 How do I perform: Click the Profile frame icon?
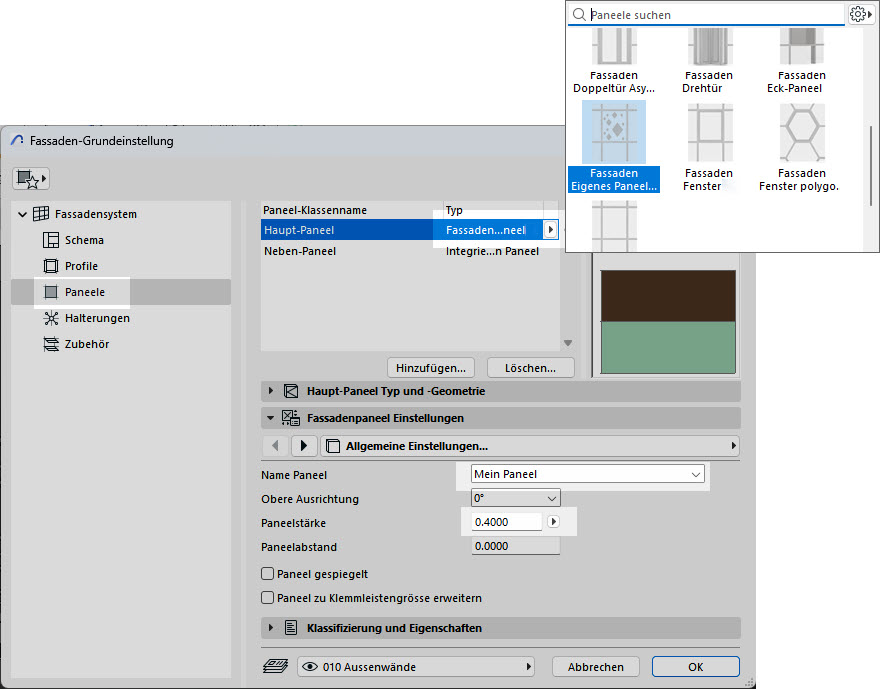[x=51, y=266]
